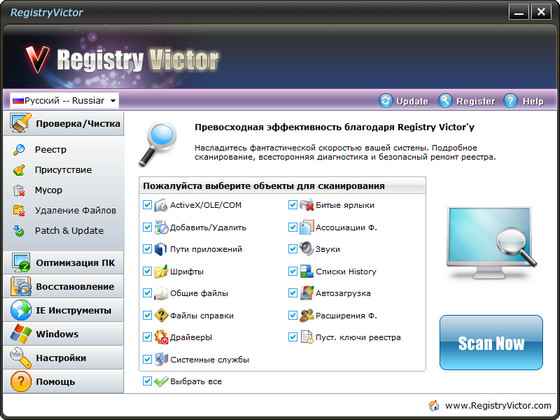Toggle the Выбрать все checkbox
The image size is (560, 420).
tap(147, 381)
